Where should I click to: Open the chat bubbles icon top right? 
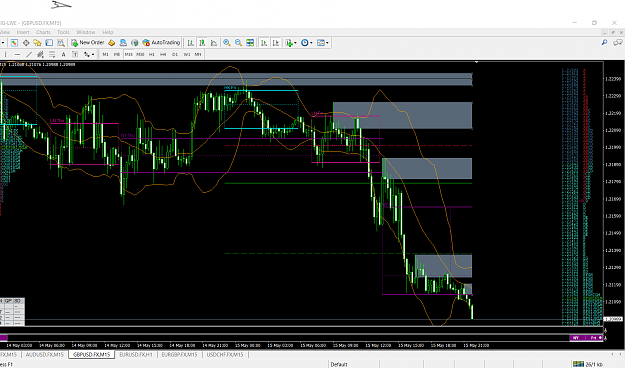pos(617,43)
